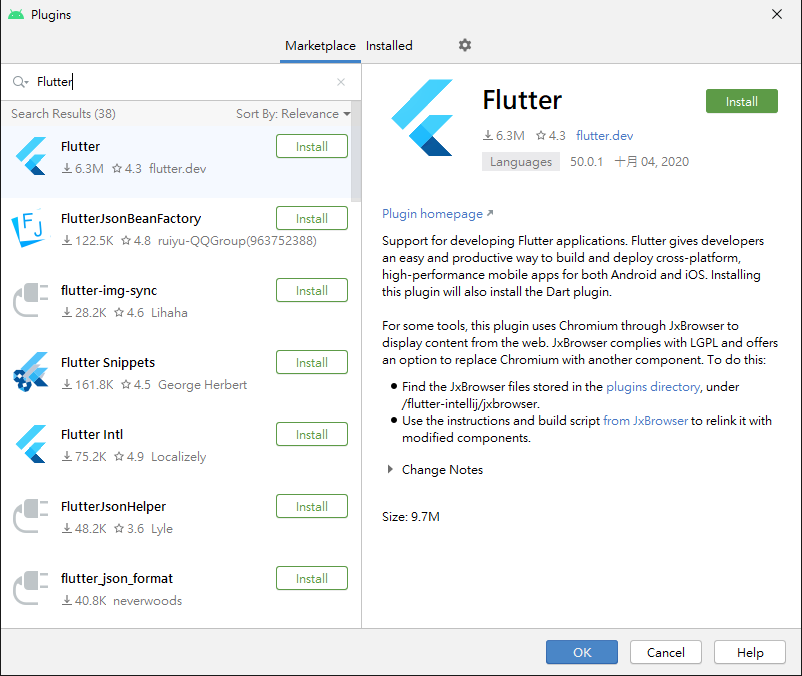Click the green Install button in details pane

tap(742, 101)
